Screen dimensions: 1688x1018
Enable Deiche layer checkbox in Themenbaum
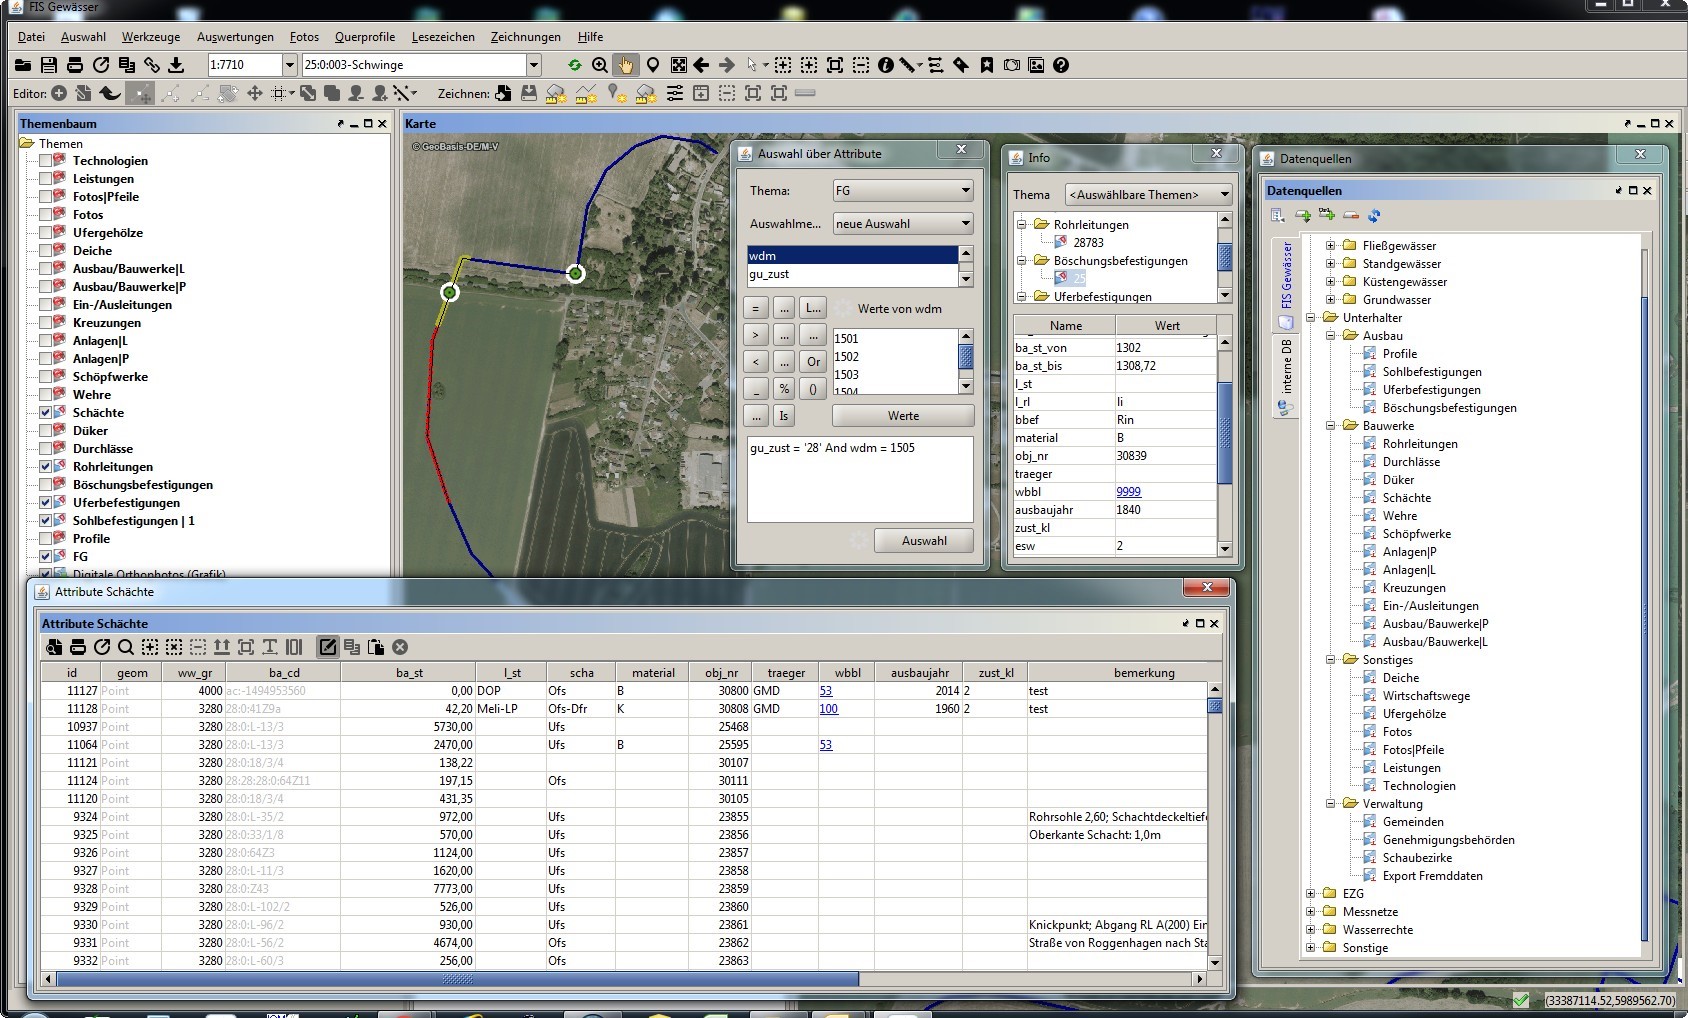click(46, 251)
